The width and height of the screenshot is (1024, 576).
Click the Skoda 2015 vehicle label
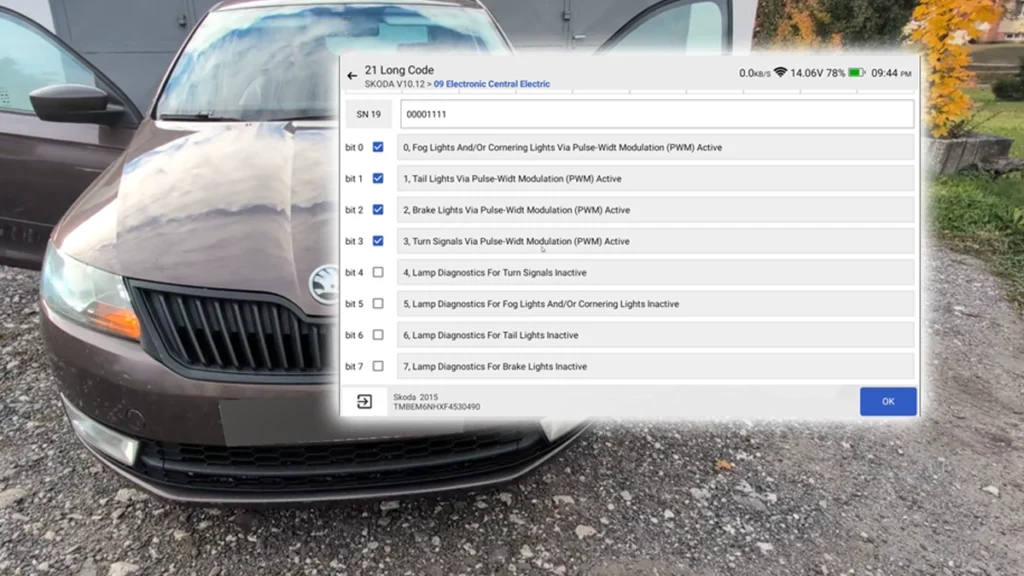click(415, 397)
